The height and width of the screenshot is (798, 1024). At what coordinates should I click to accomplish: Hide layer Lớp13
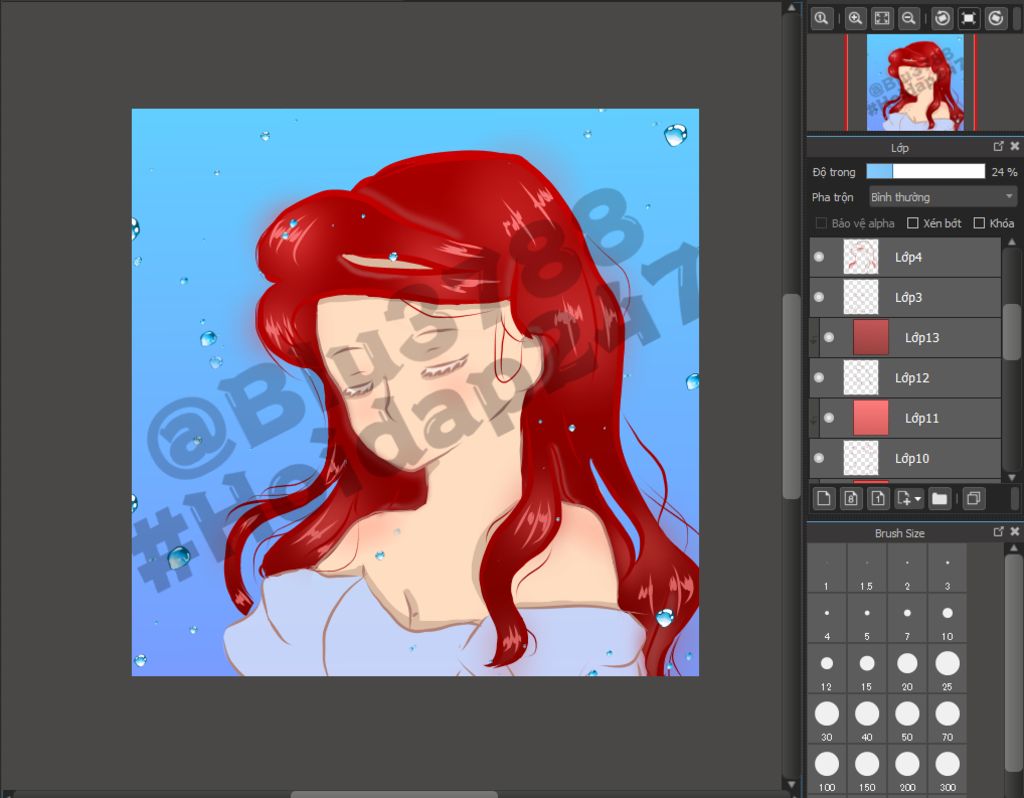829,338
